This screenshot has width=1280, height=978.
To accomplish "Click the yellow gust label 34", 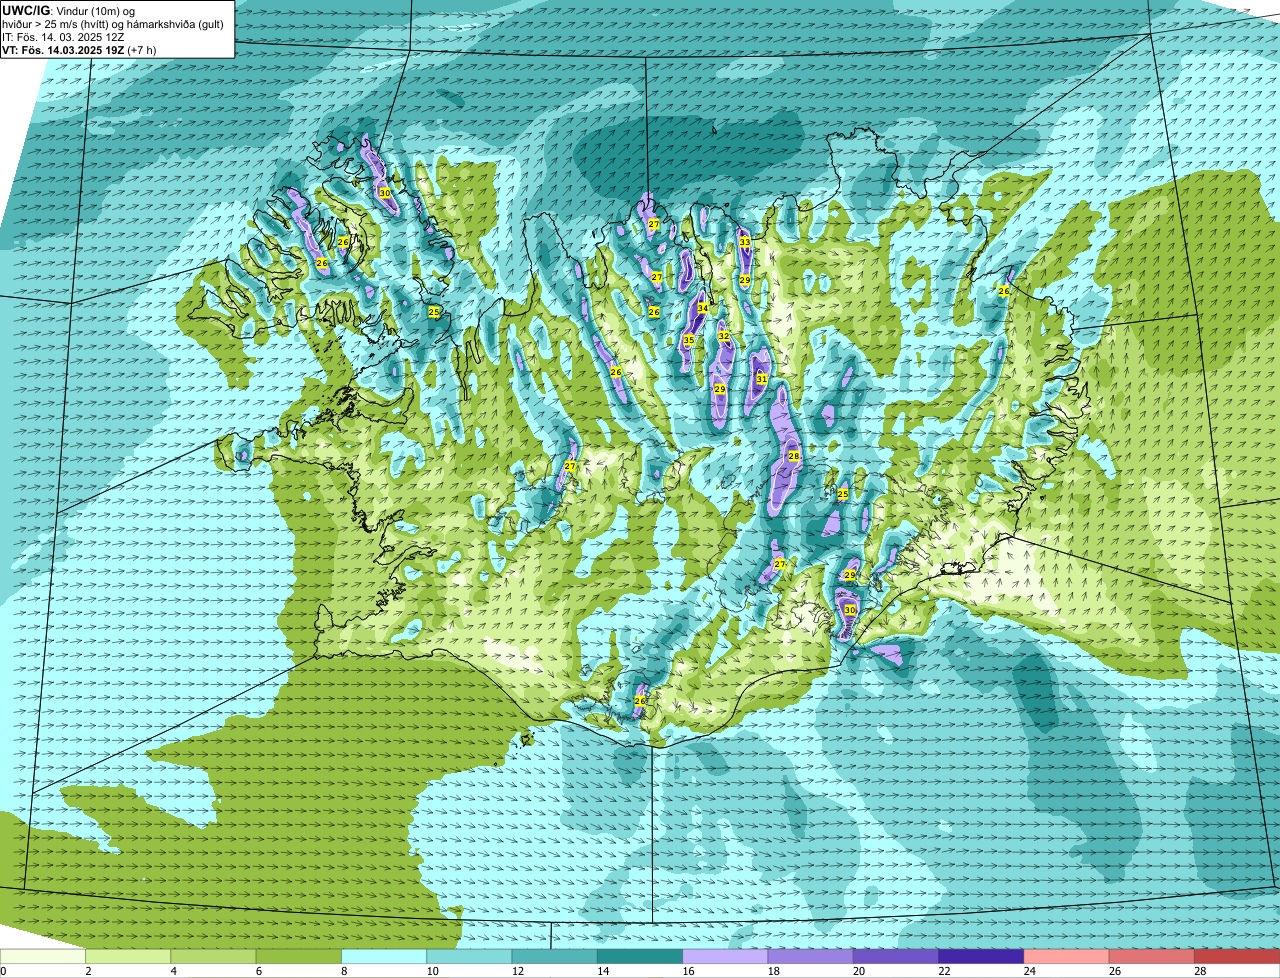I will [x=702, y=308].
